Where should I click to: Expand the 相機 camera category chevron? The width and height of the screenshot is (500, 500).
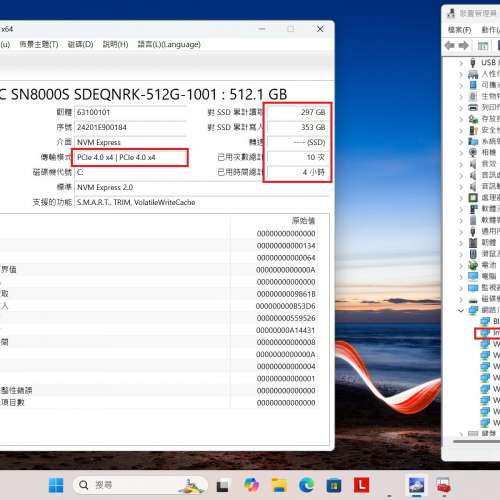click(x=461, y=153)
